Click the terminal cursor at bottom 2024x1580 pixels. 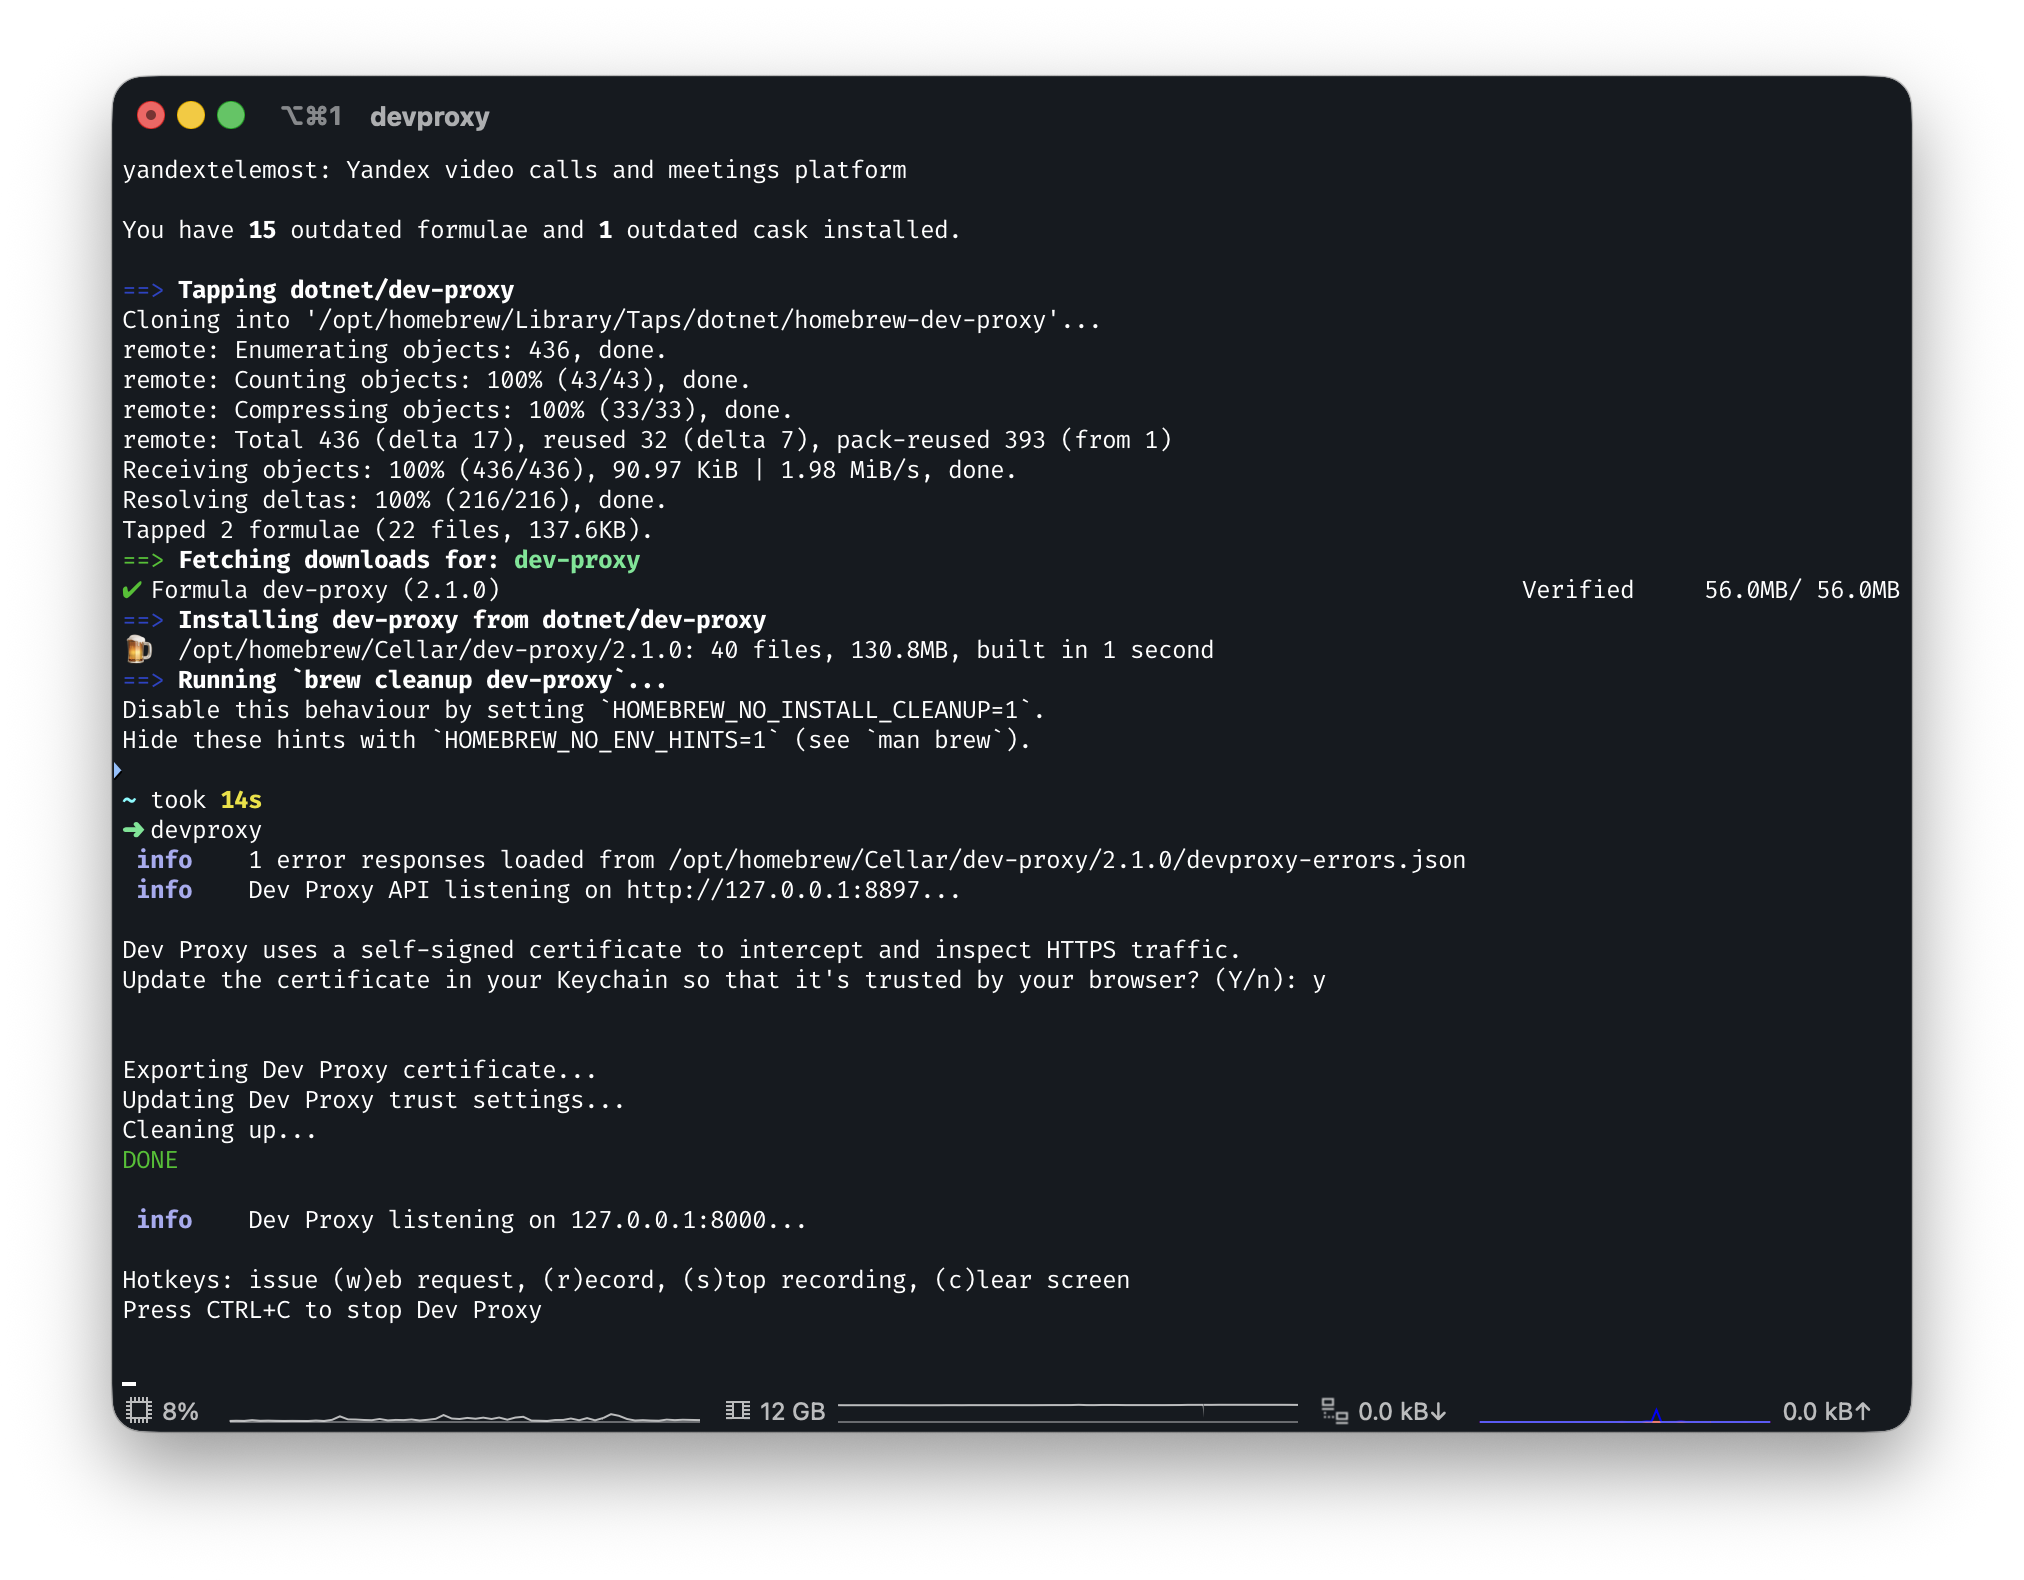coord(129,1383)
